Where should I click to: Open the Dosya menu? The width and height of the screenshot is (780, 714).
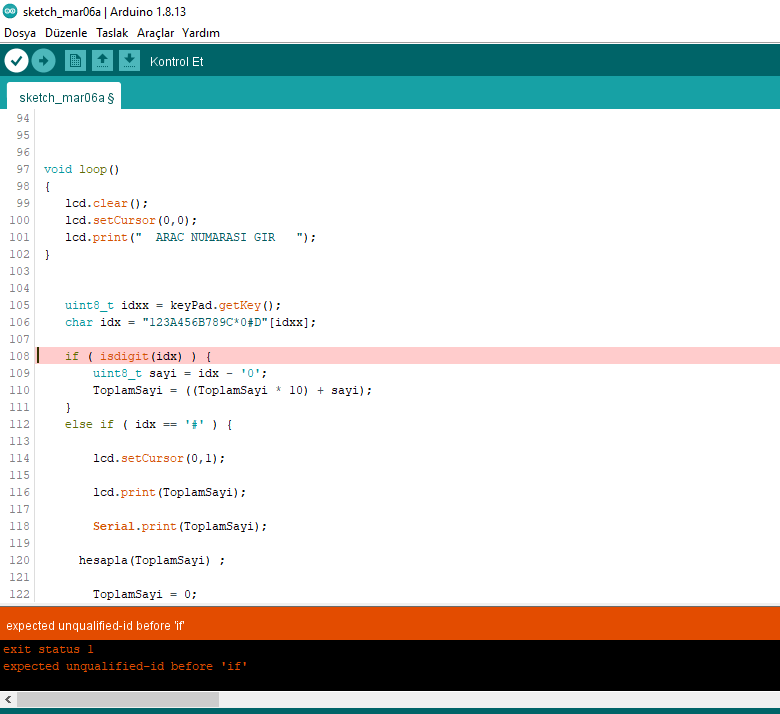tap(20, 33)
